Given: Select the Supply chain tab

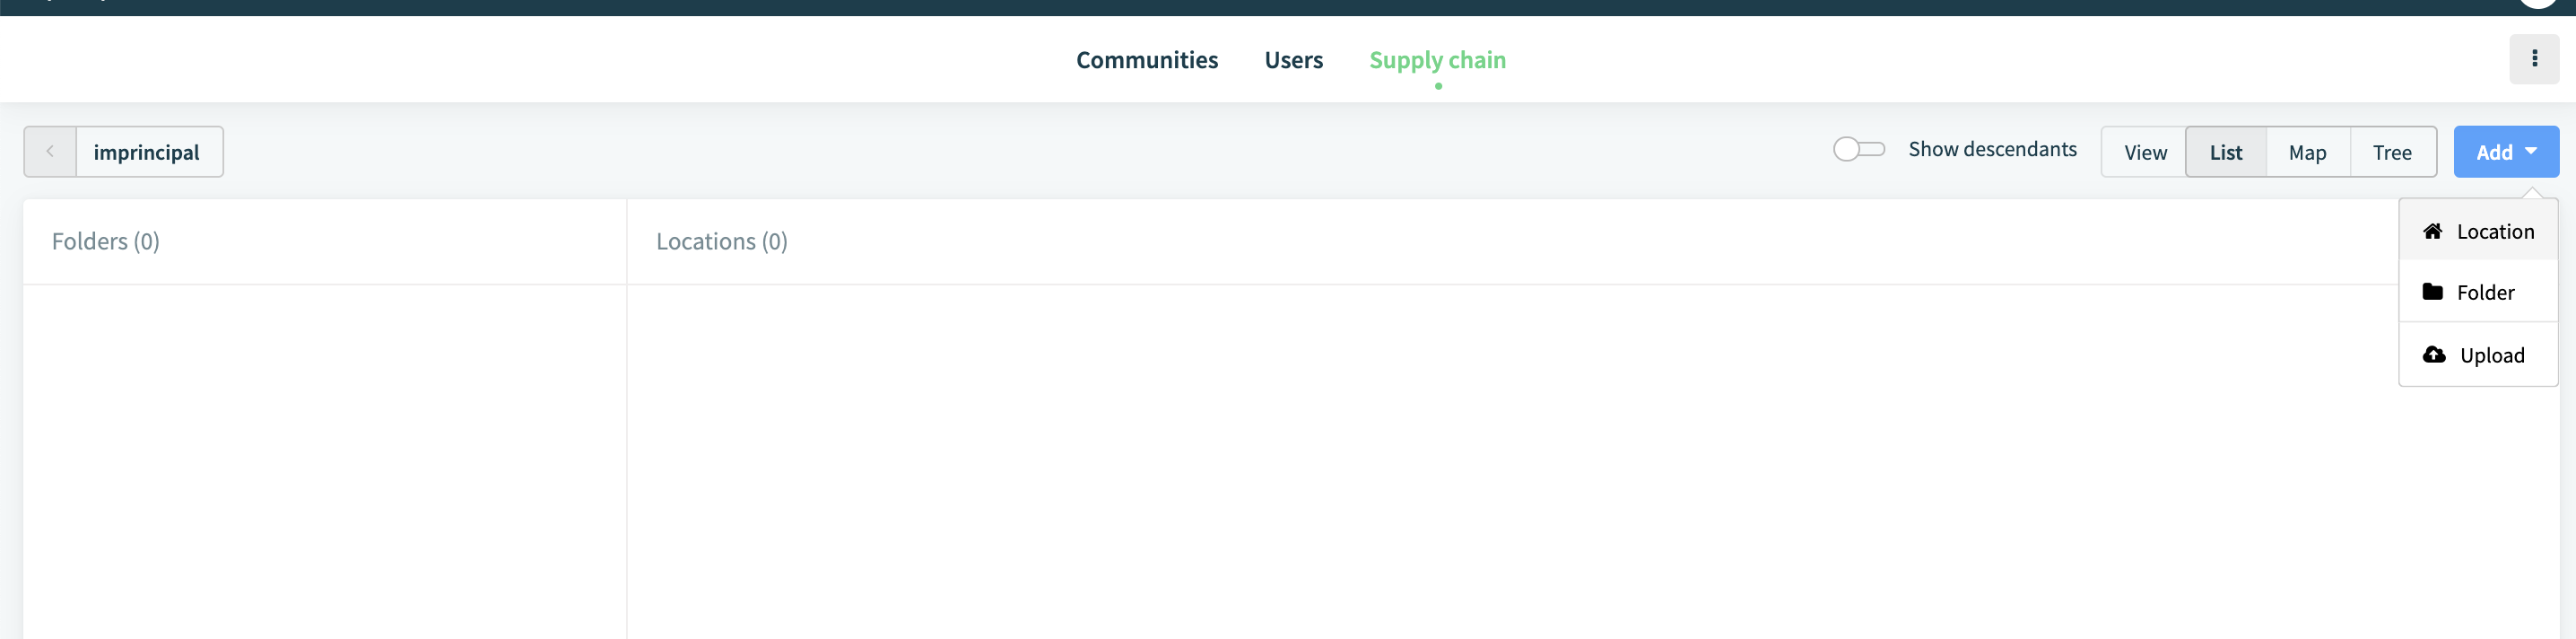Looking at the screenshot, I should pos(1437,60).
